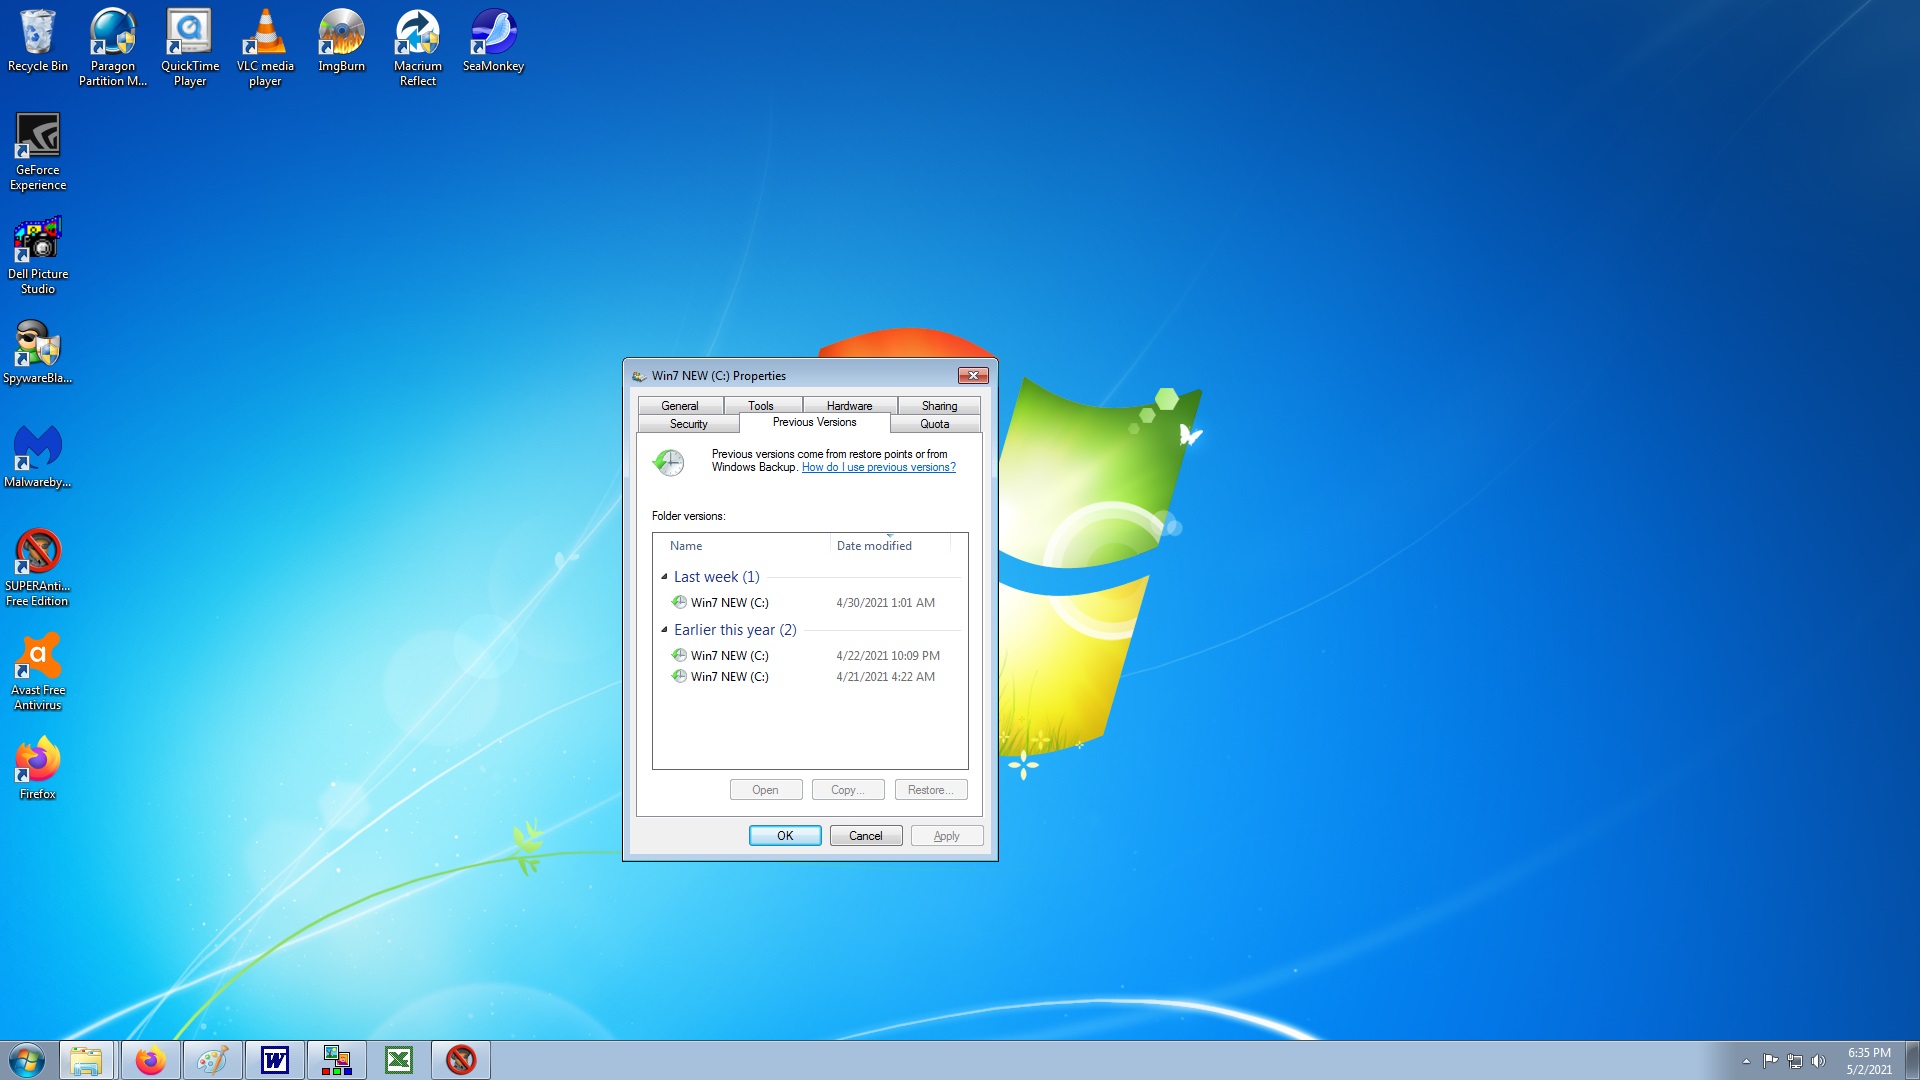Click the Word icon in the taskbar
Viewport: 1920px width, 1080px height.
tap(275, 1060)
